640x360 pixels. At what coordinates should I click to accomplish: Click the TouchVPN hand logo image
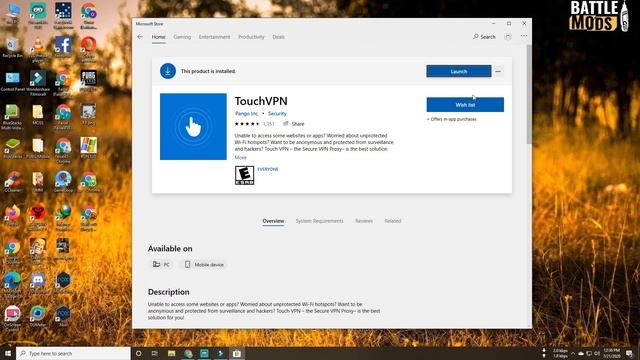[x=193, y=127]
